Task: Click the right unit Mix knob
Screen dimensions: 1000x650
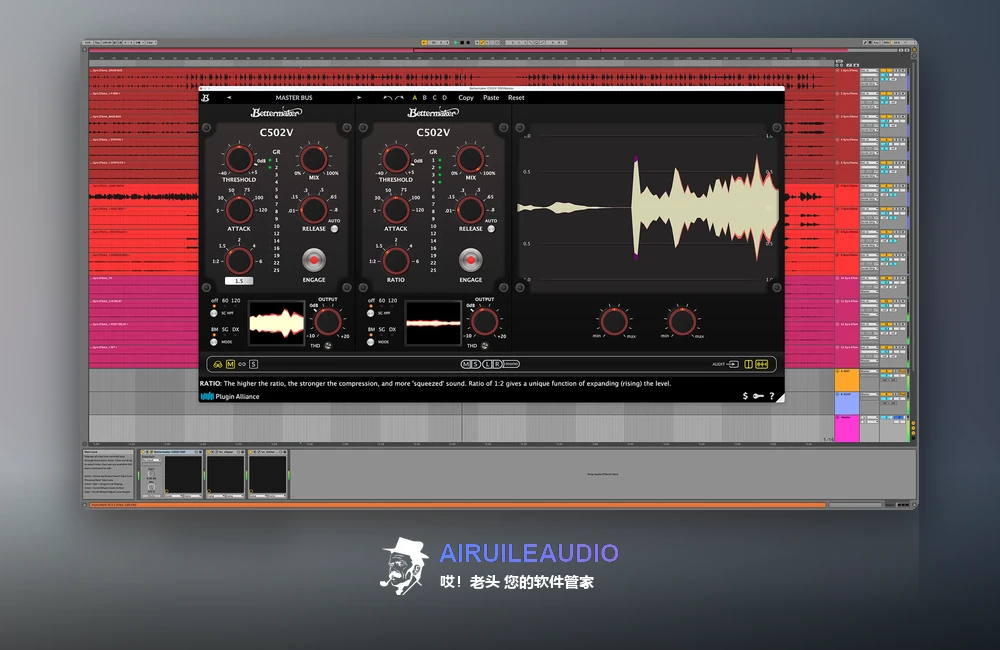Action: (471, 159)
